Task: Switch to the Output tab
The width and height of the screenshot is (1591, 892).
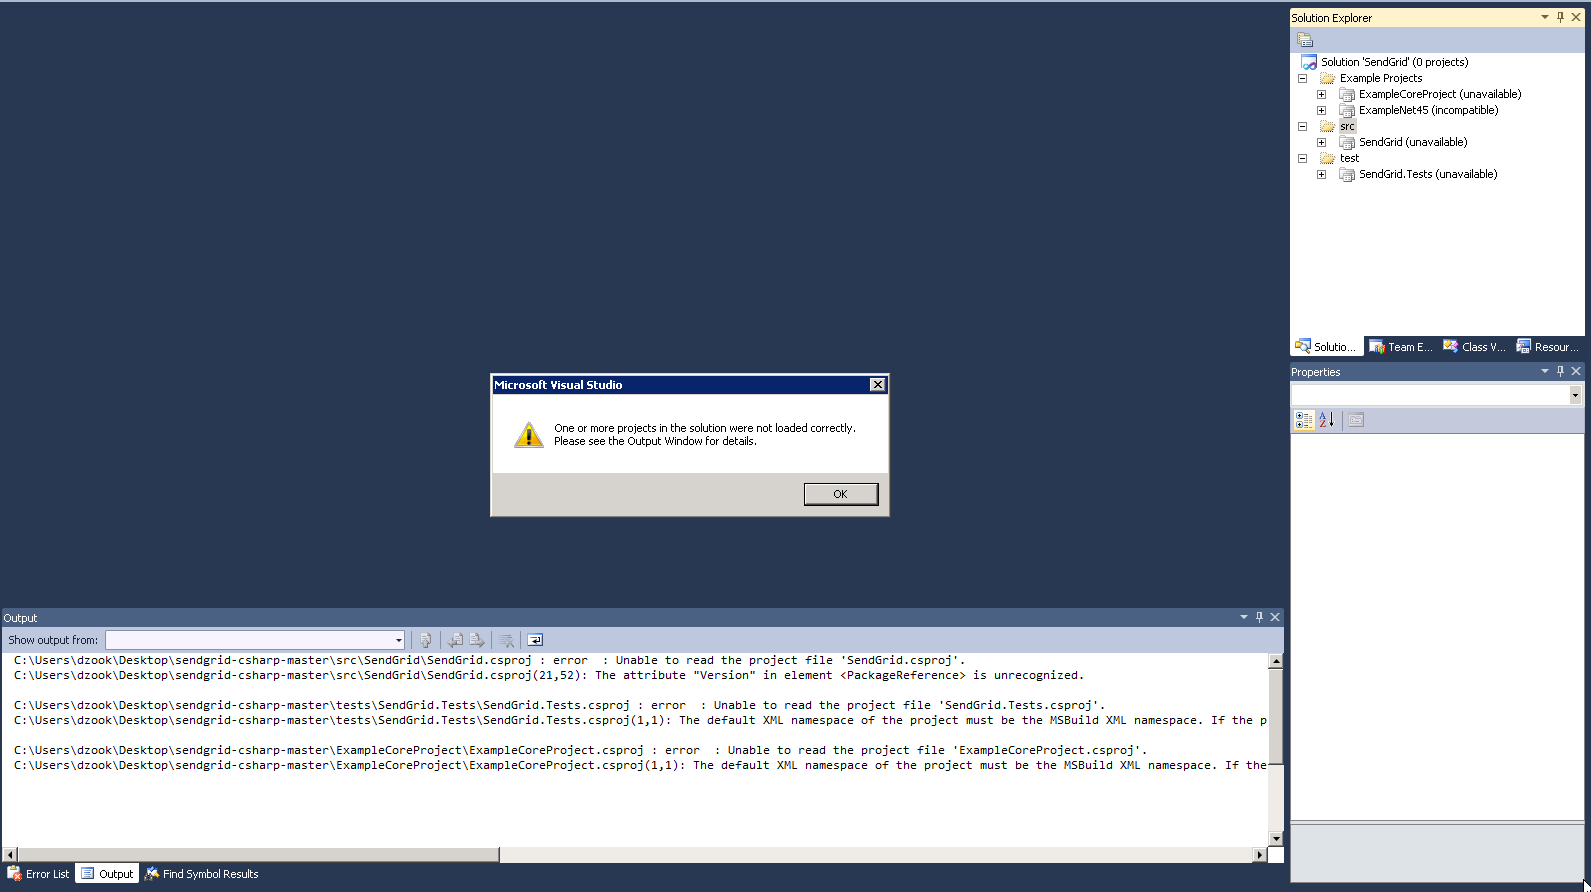Action: click(x=107, y=874)
